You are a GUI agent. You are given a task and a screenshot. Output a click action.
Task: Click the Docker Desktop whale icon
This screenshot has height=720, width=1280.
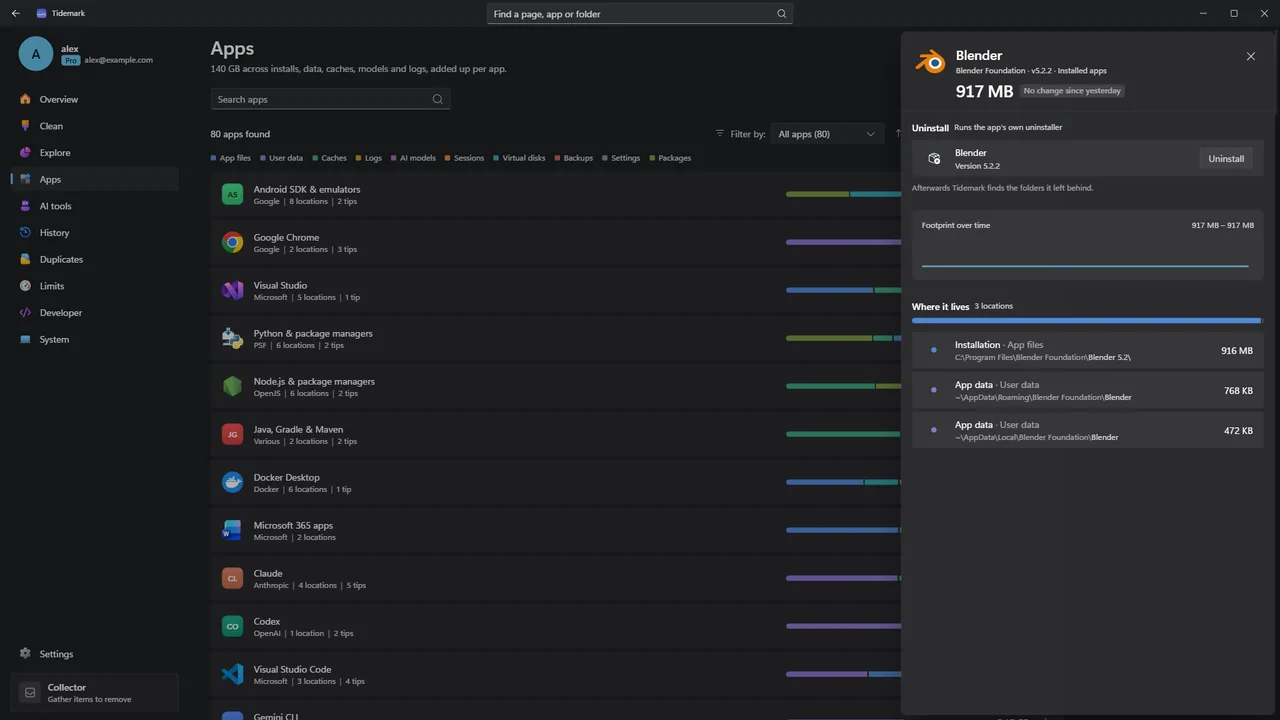232,482
